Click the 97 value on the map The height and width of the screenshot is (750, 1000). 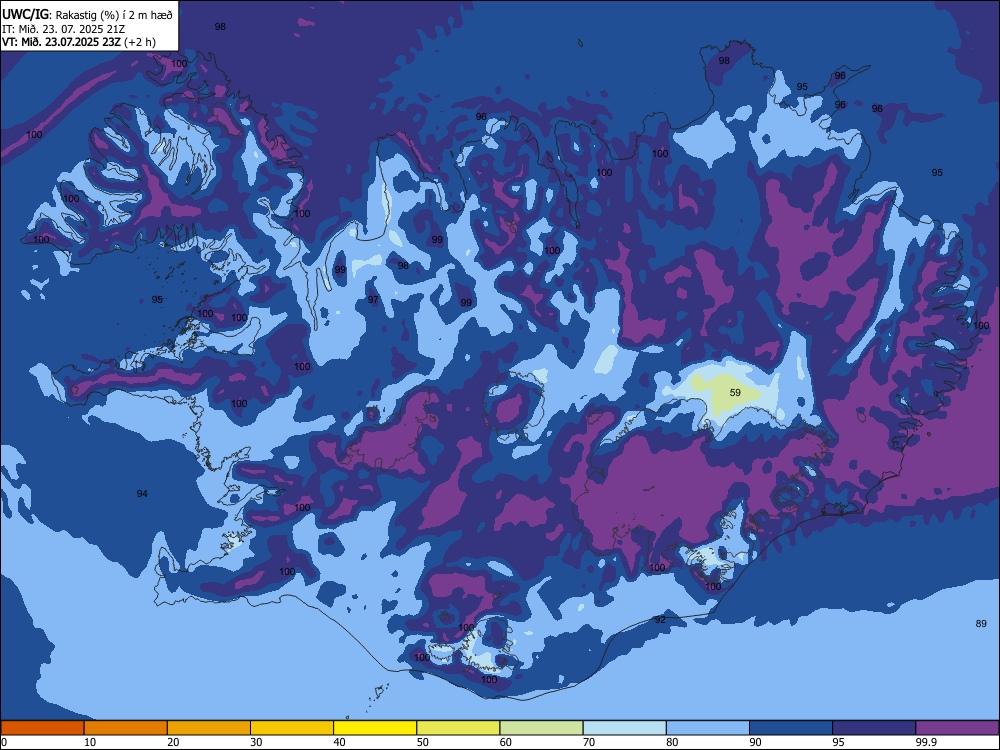pyautogui.click(x=373, y=300)
